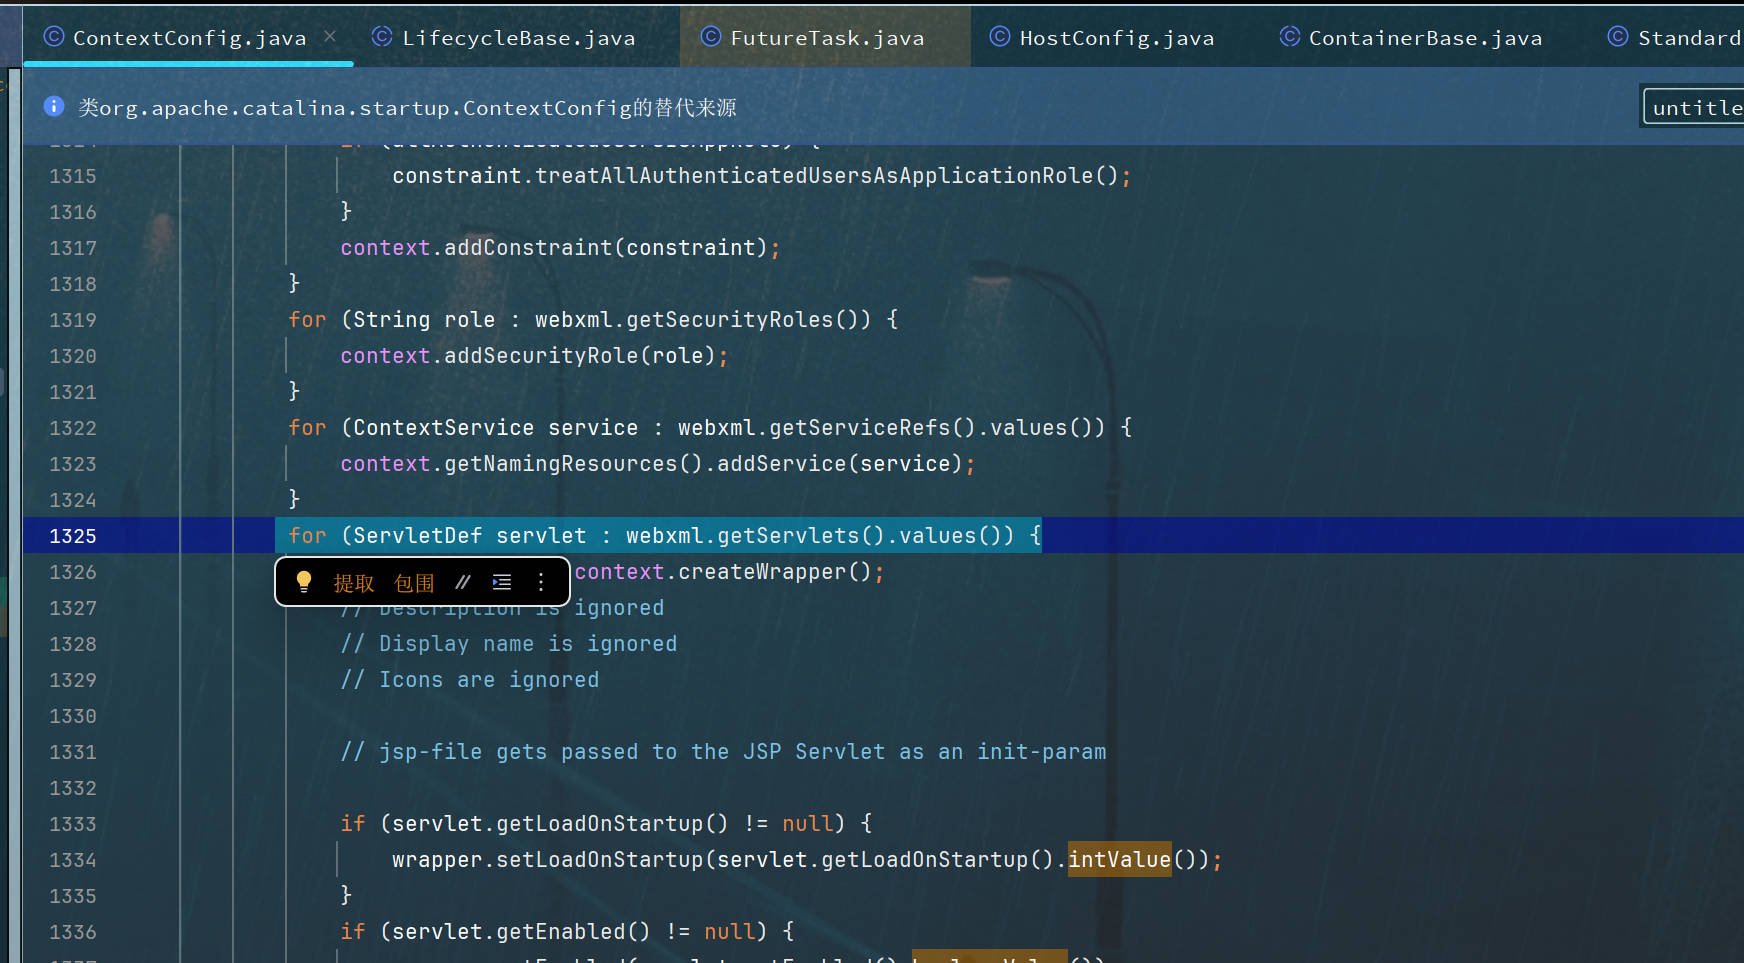Click addSecurityRole in line 1320
The height and width of the screenshot is (963, 1744).
pos(541,356)
